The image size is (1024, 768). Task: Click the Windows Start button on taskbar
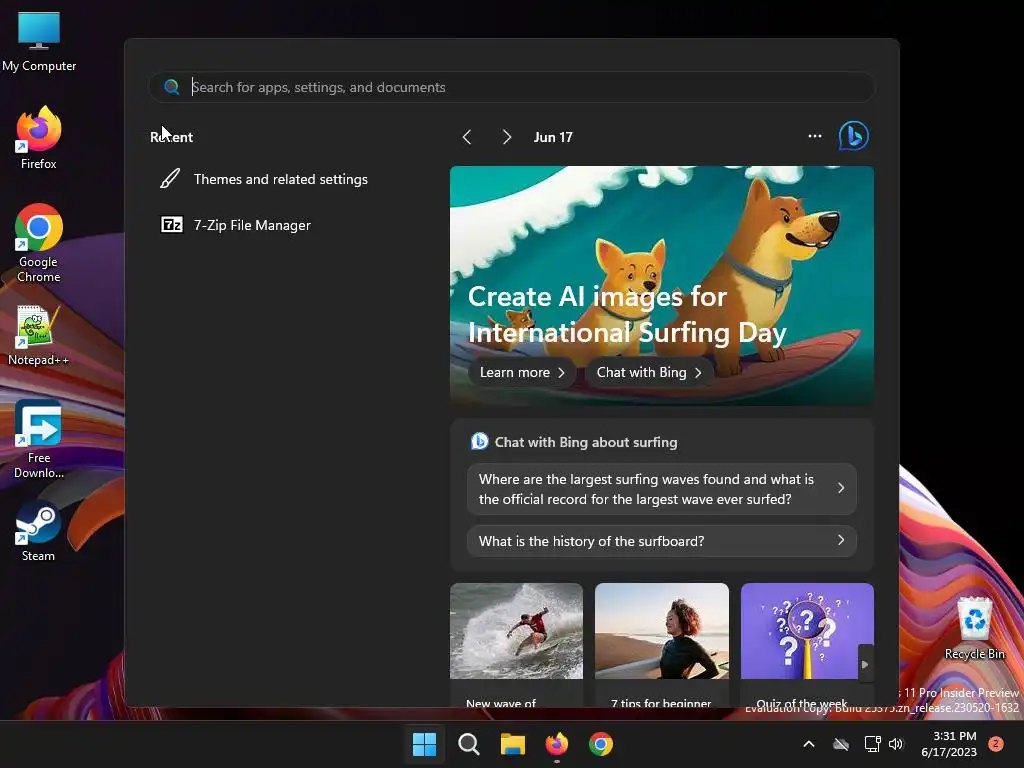click(424, 744)
